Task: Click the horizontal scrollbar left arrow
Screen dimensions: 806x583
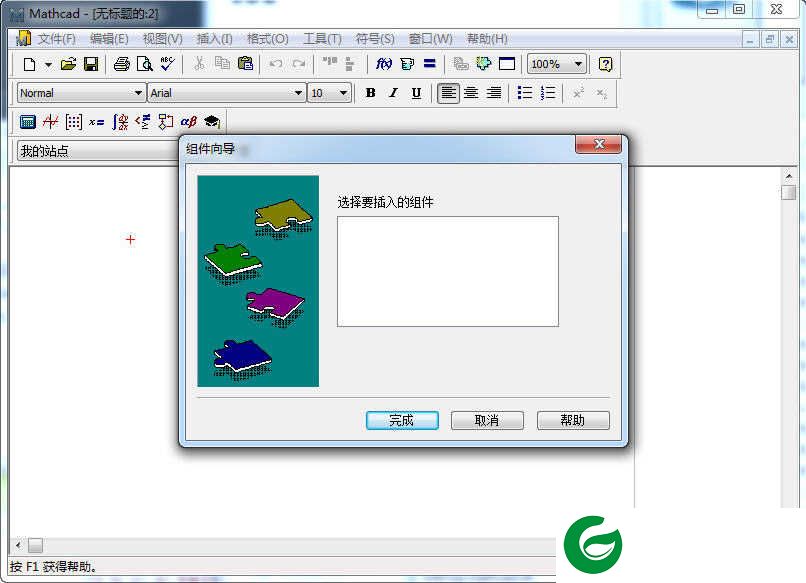Action: pos(18,545)
